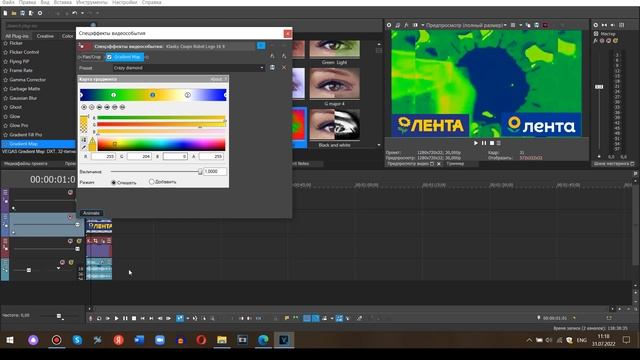Click the Play button under the preview
The image size is (640, 360).
pyautogui.click(x=476, y=143)
